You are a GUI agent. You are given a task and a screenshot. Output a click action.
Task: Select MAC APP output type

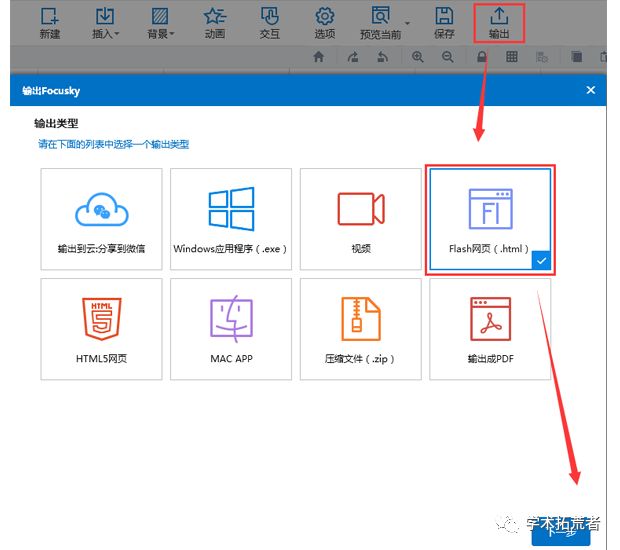231,329
